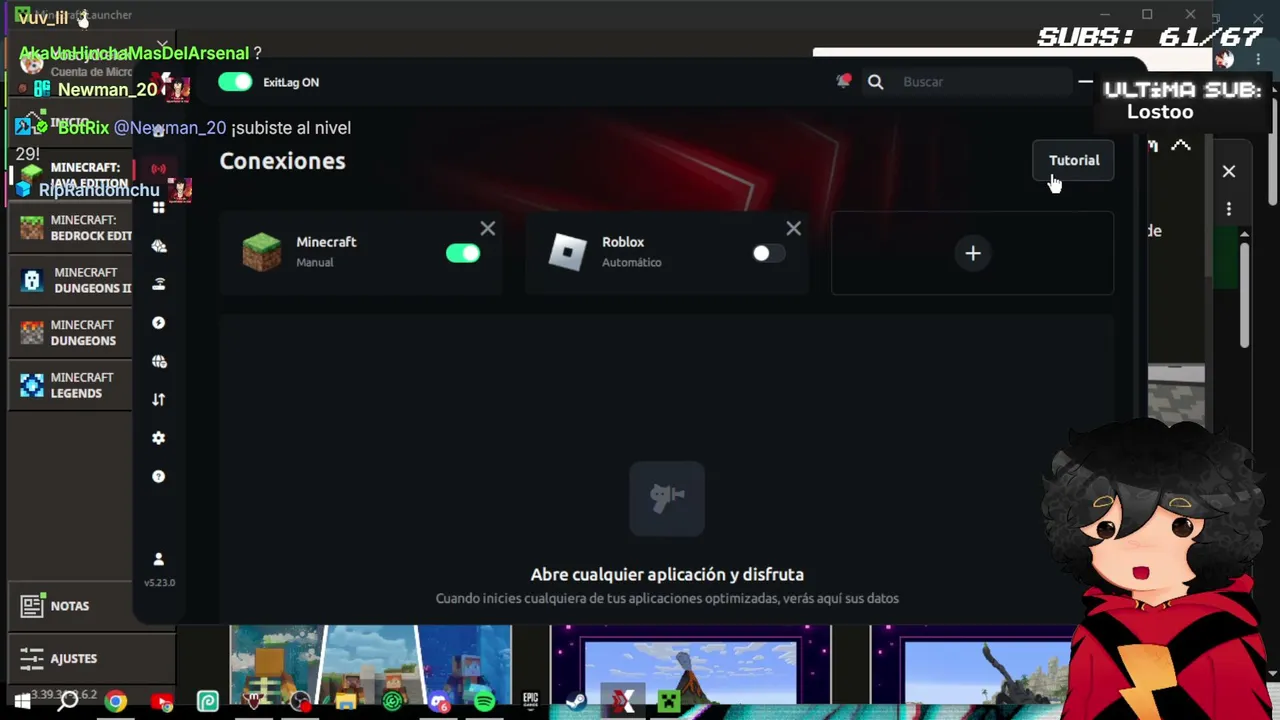Open Minecraft creeper icon in taskbar

[669, 702]
